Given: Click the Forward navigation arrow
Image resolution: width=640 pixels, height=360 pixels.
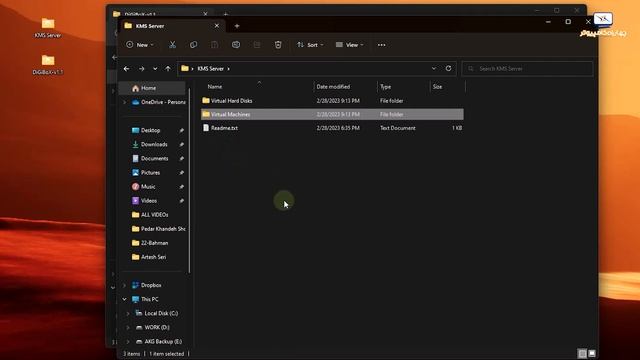Looking at the screenshot, I should (142, 69).
